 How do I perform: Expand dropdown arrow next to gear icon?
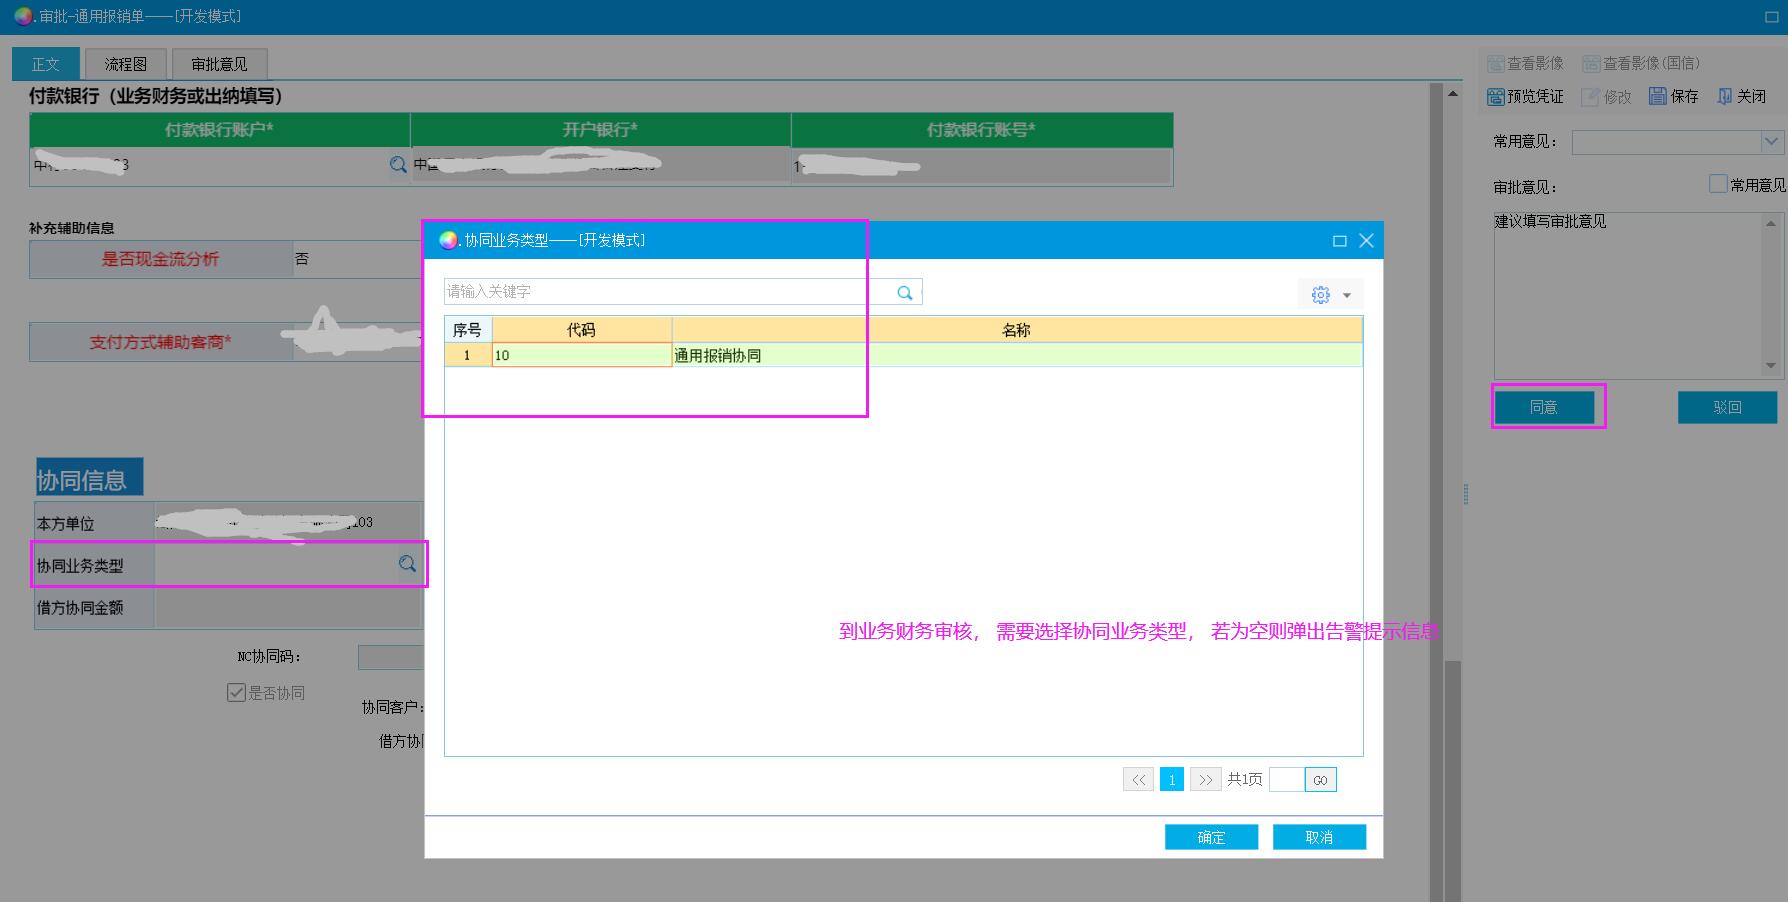click(1347, 295)
